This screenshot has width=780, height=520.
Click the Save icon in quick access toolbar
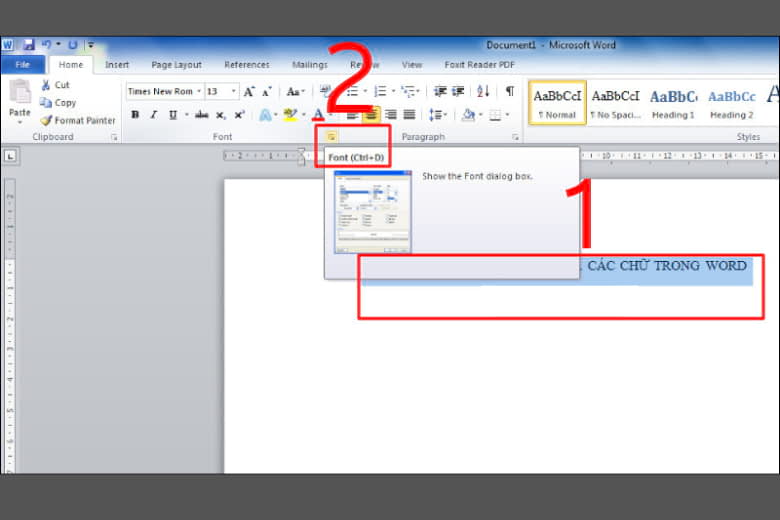pyautogui.click(x=28, y=45)
